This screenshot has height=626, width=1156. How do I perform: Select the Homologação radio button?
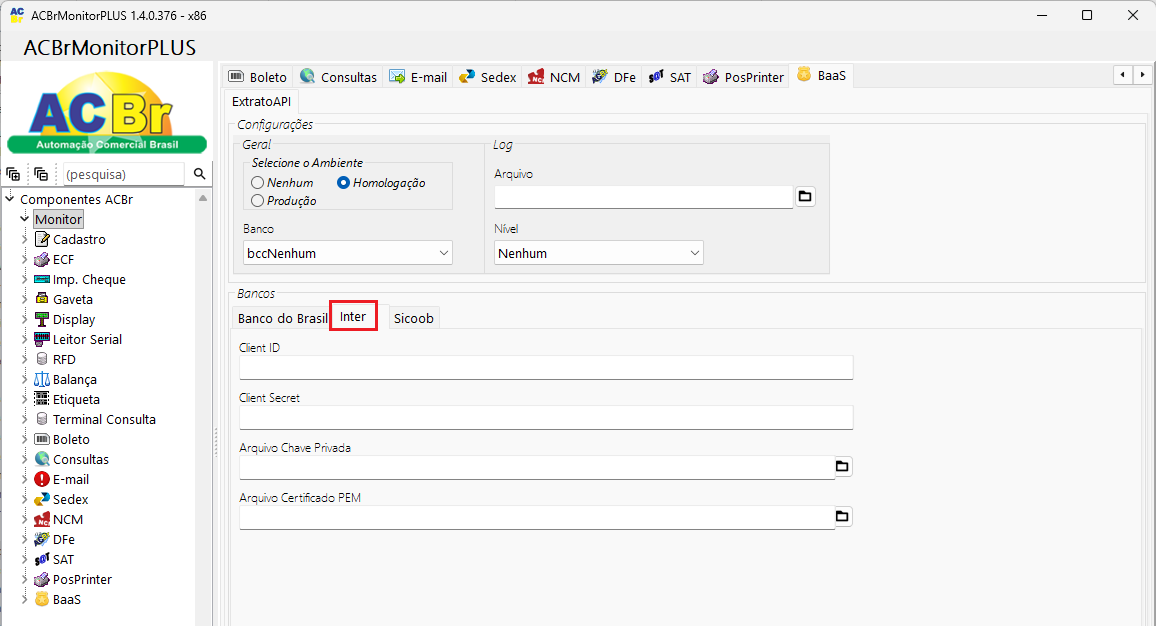344,183
